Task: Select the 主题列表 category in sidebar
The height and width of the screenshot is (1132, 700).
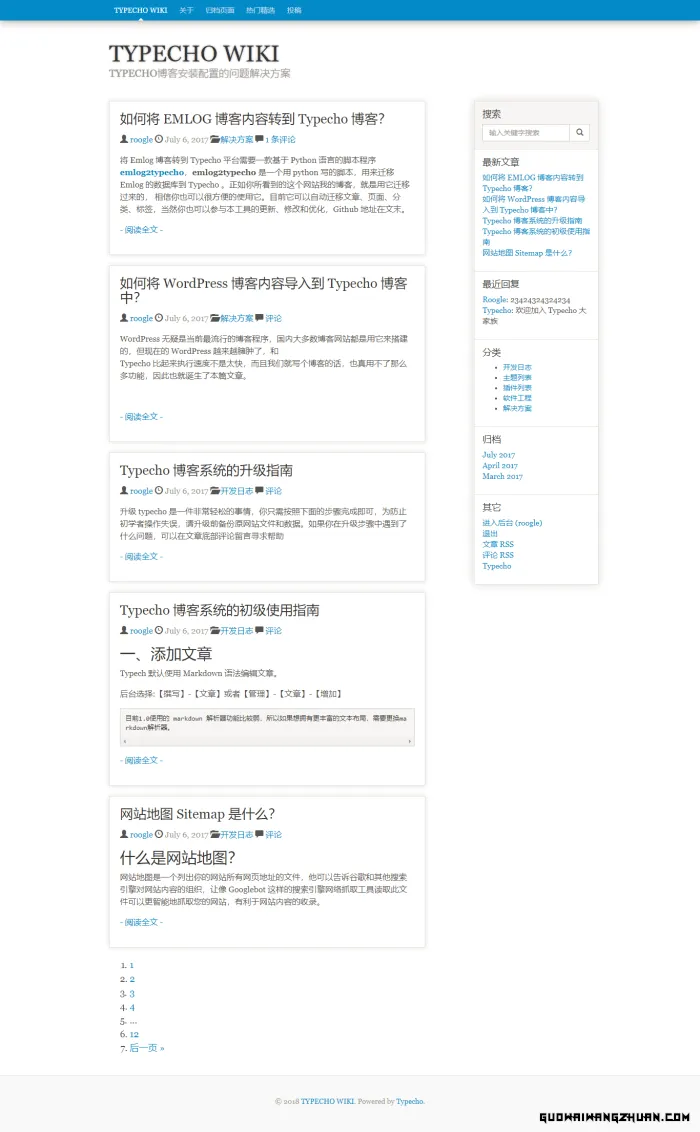Action: [x=517, y=378]
